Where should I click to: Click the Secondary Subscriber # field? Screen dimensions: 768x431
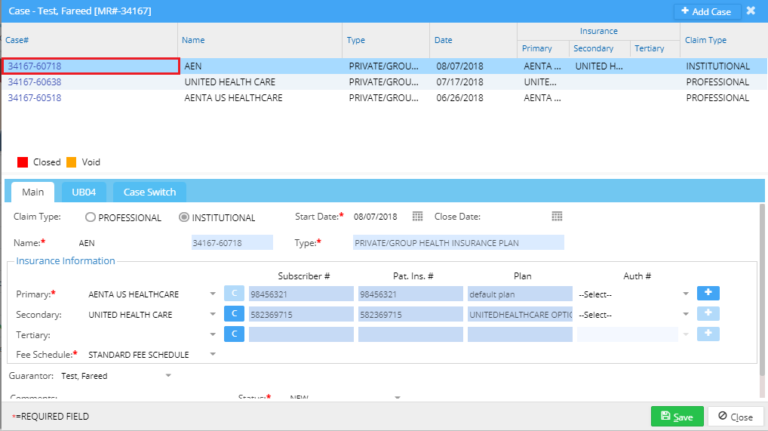pyautogui.click(x=301, y=314)
